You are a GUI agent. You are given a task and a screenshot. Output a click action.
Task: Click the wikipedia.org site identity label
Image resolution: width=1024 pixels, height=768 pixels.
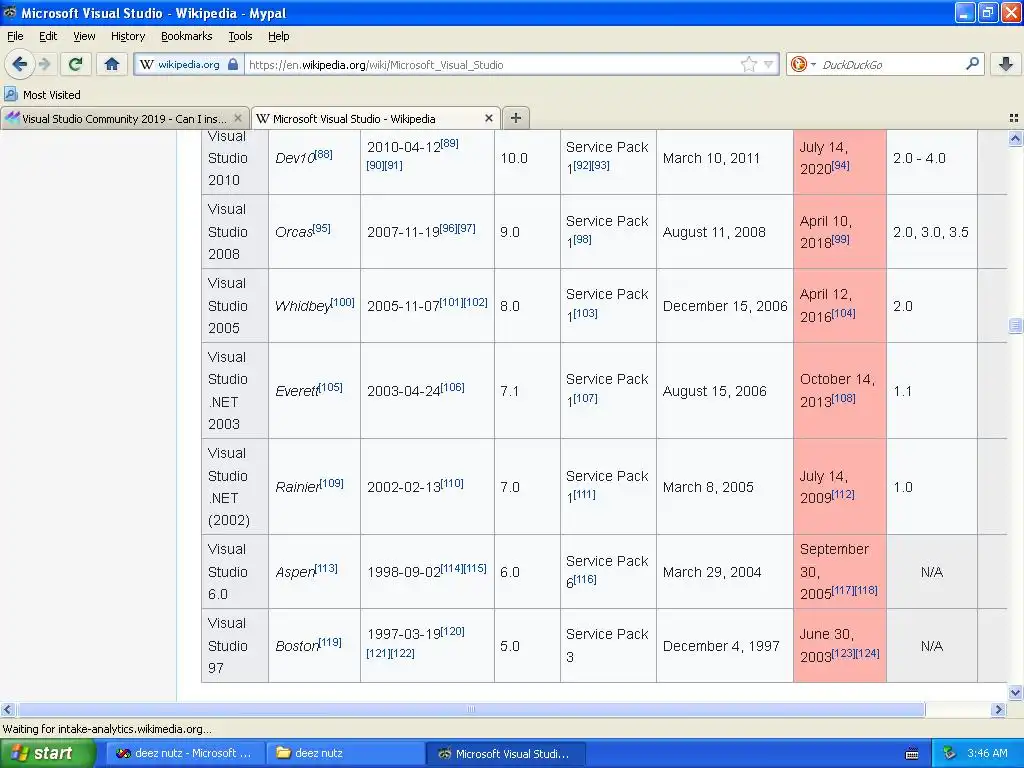click(x=189, y=65)
